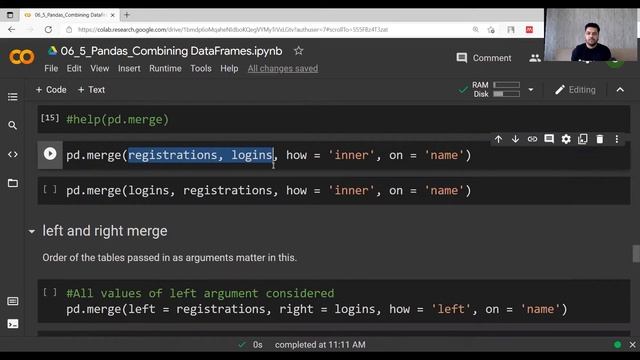The image size is (640, 360).
Task: Open the terminal icon in sidebar
Action: click(x=13, y=324)
